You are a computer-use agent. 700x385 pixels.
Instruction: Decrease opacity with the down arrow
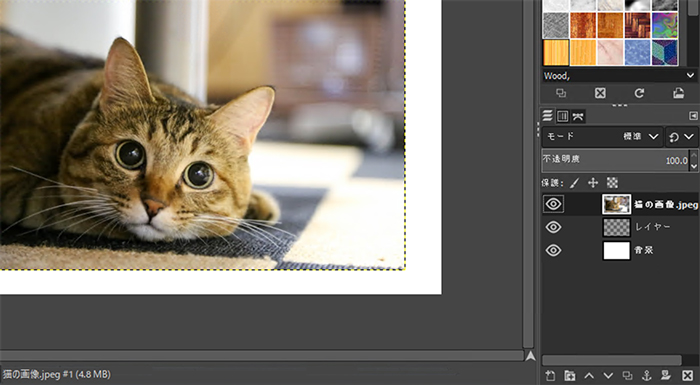coord(694,166)
